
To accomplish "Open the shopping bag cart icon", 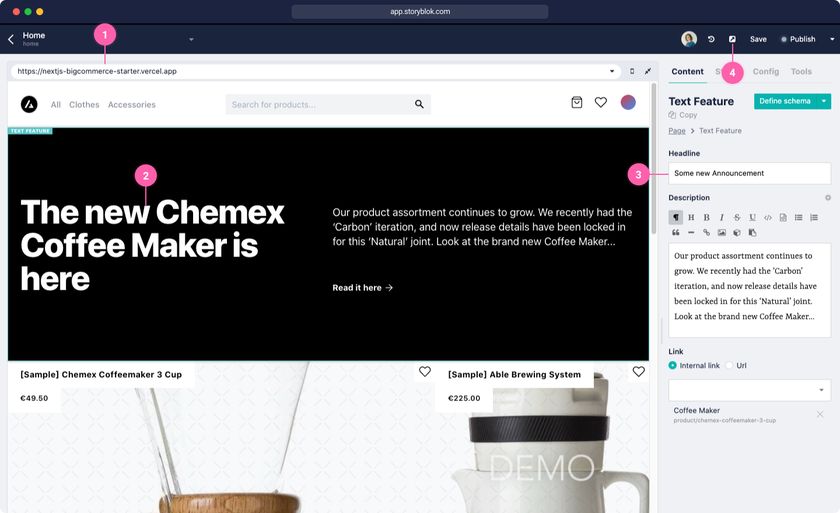I will click(576, 102).
